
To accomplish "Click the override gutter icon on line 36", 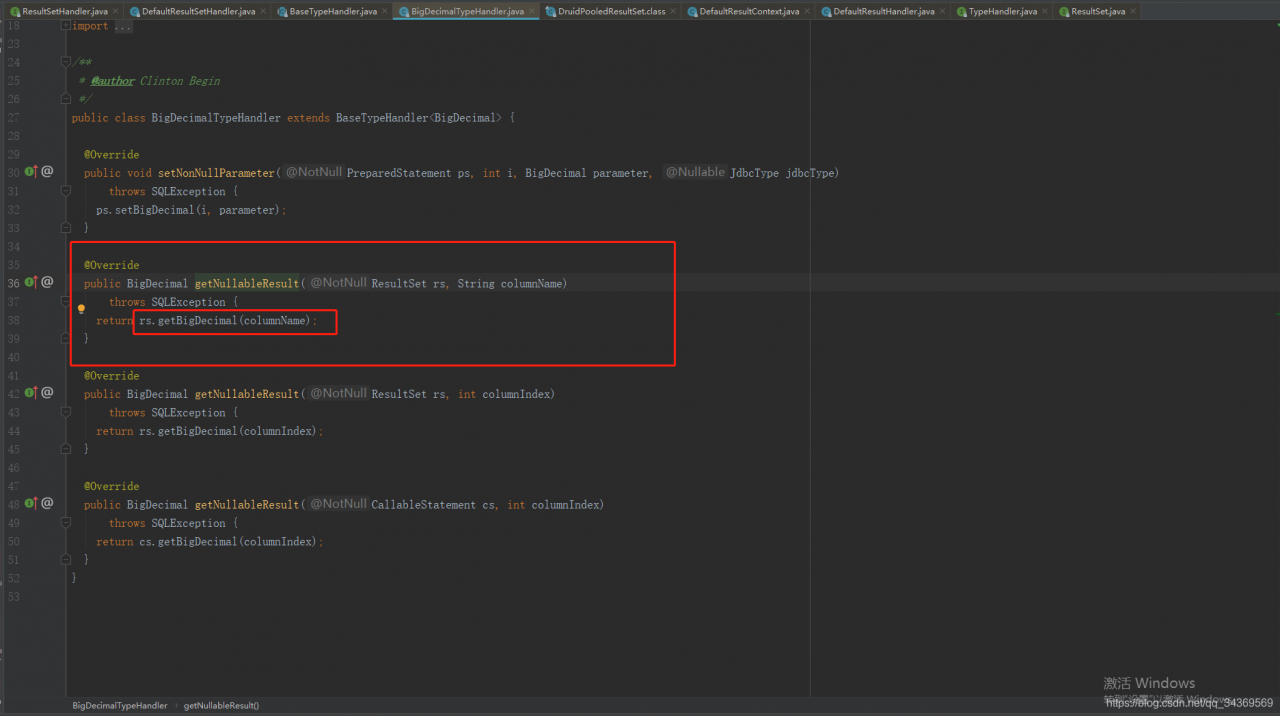I will [x=31, y=283].
